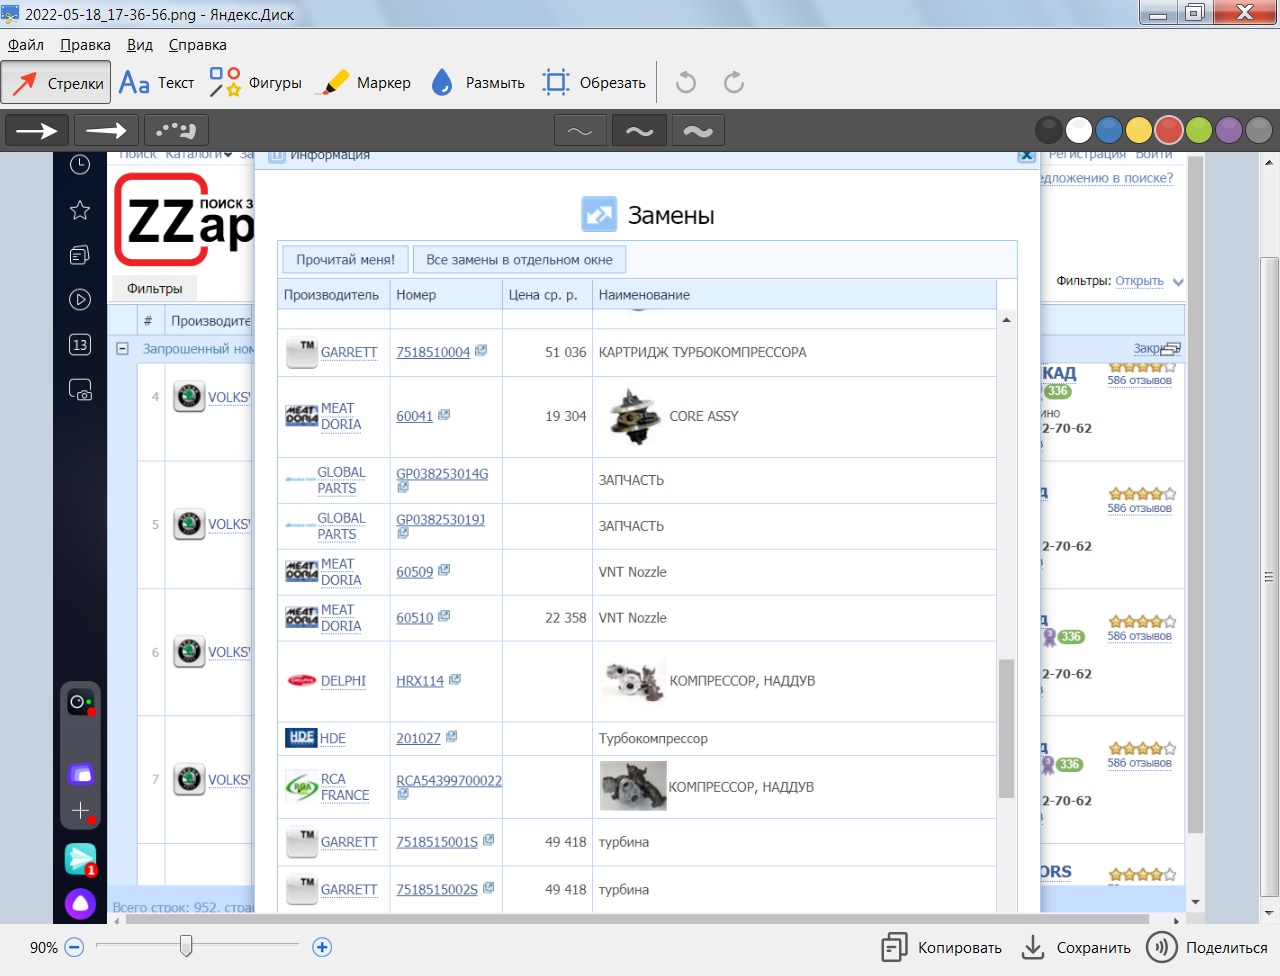Click the Прочитай меня! button
Image resolution: width=1280 pixels, height=976 pixels.
coord(345,259)
